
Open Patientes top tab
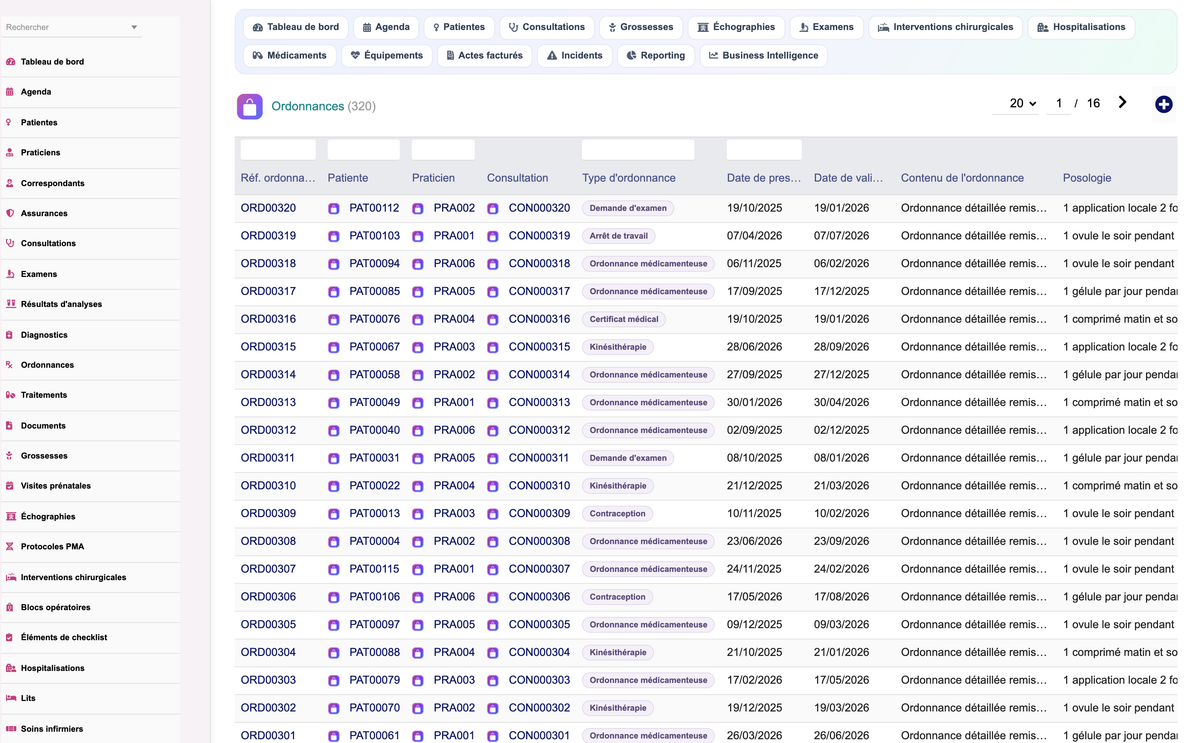[459, 27]
